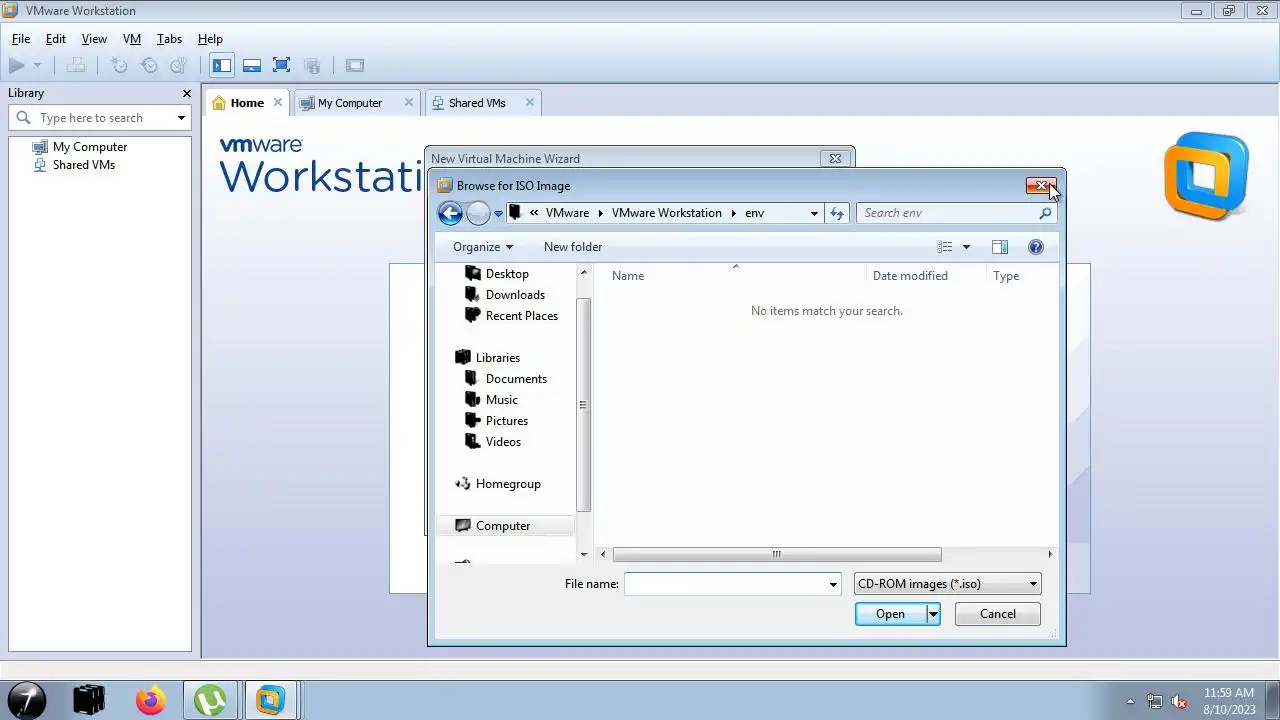Open the File menu
The width and height of the screenshot is (1280, 720).
pos(21,39)
